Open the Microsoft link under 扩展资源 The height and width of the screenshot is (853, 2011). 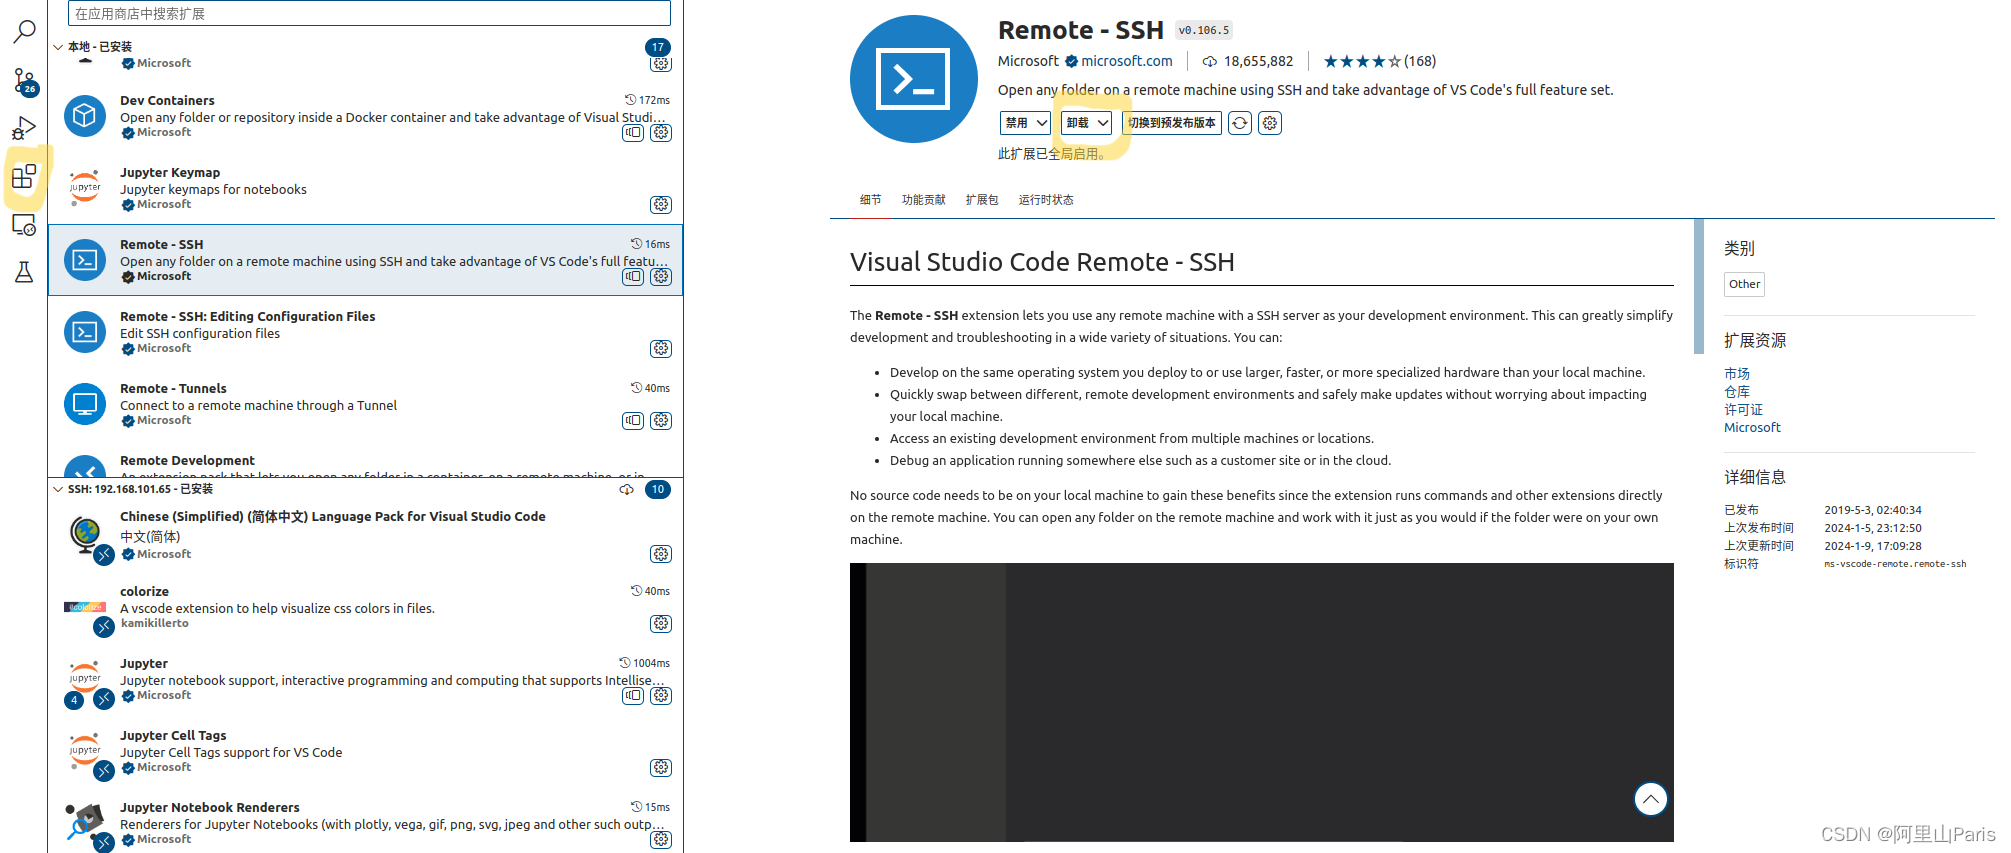(x=1752, y=428)
